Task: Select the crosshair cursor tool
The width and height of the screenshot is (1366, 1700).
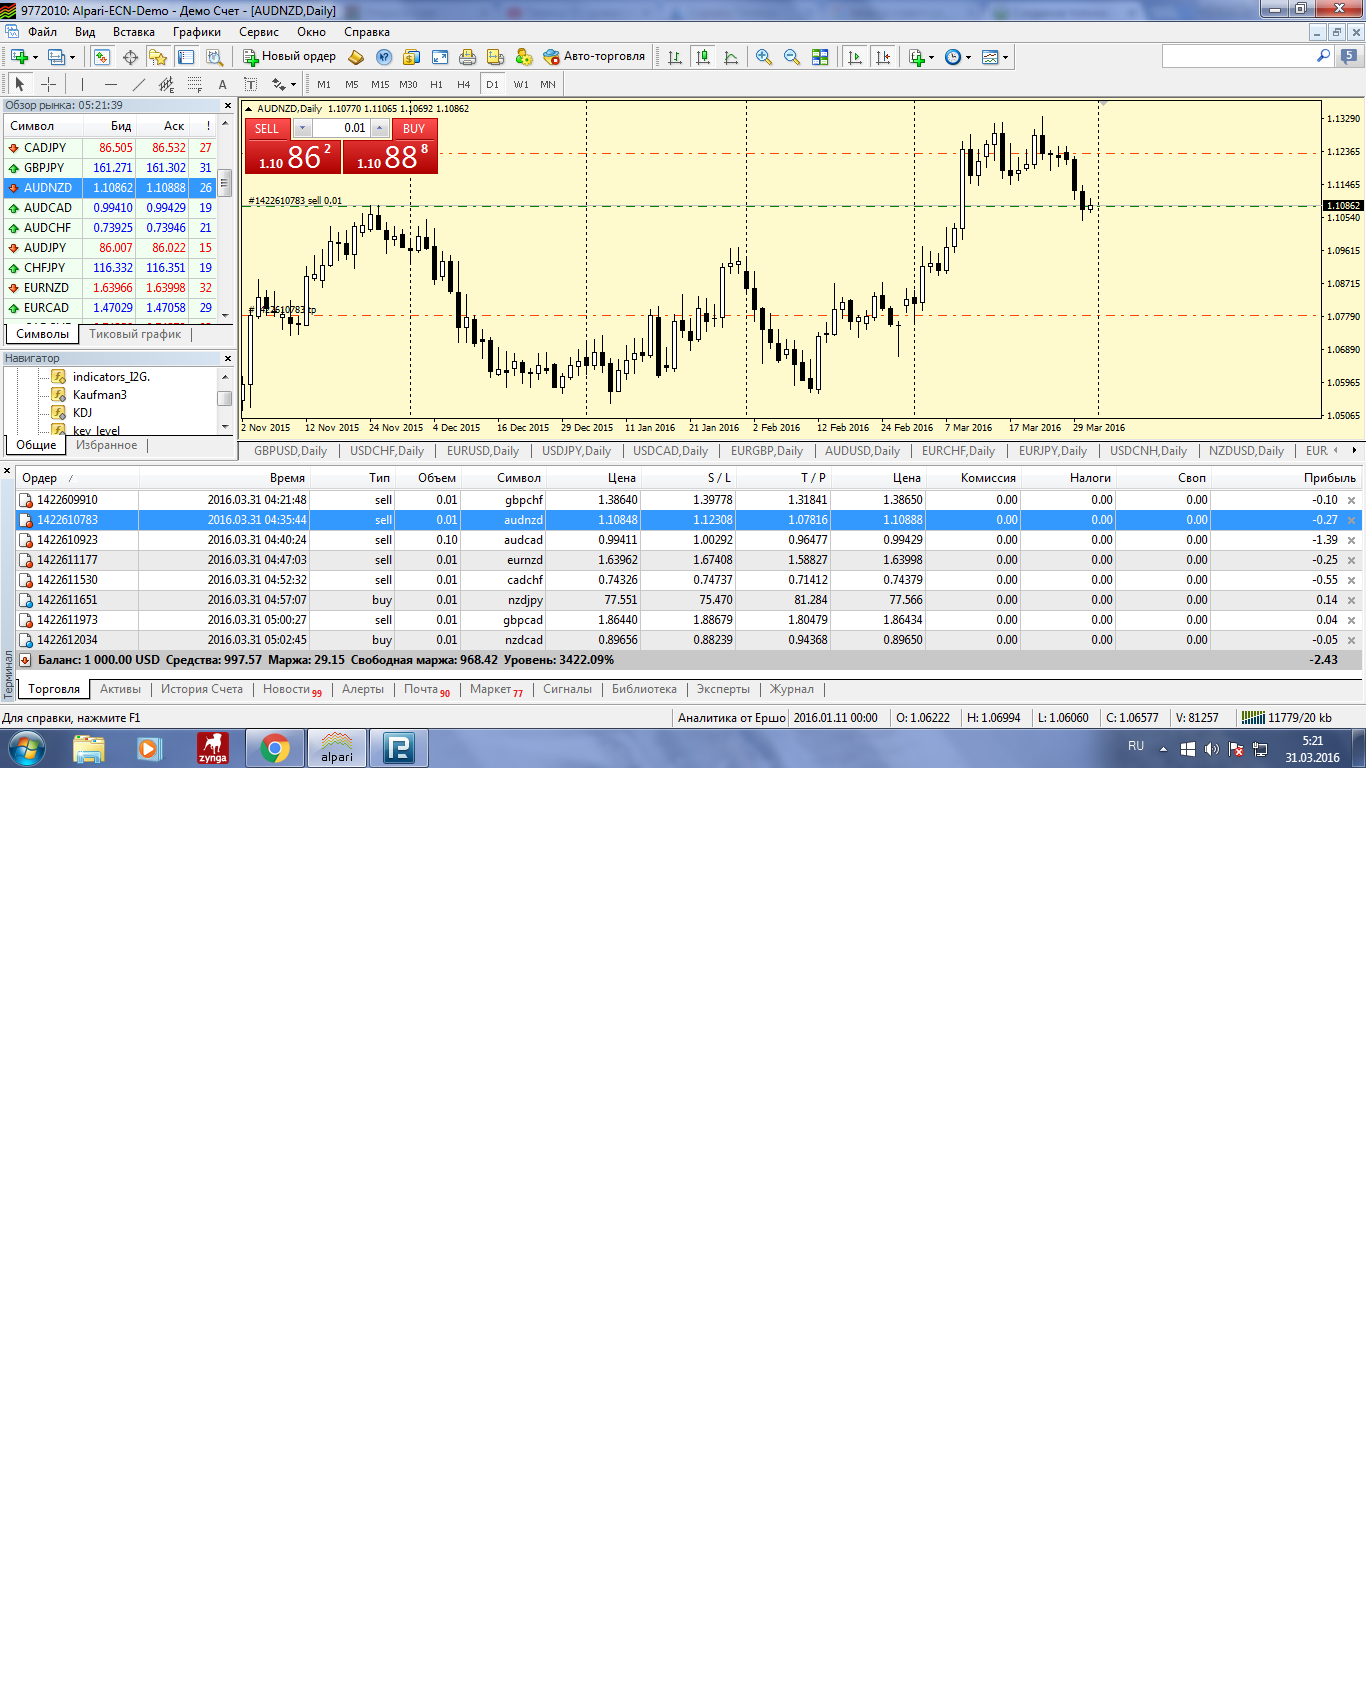Action: pyautogui.click(x=48, y=85)
